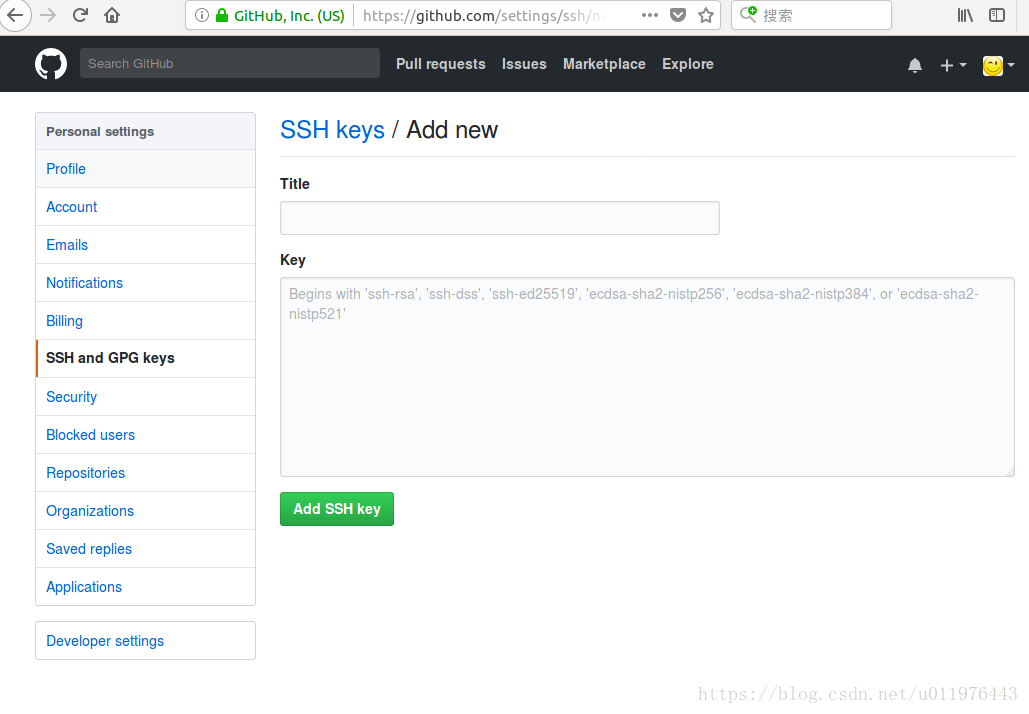1029x714 pixels.
Task: Open Notifications settings in sidebar
Action: (x=145, y=284)
